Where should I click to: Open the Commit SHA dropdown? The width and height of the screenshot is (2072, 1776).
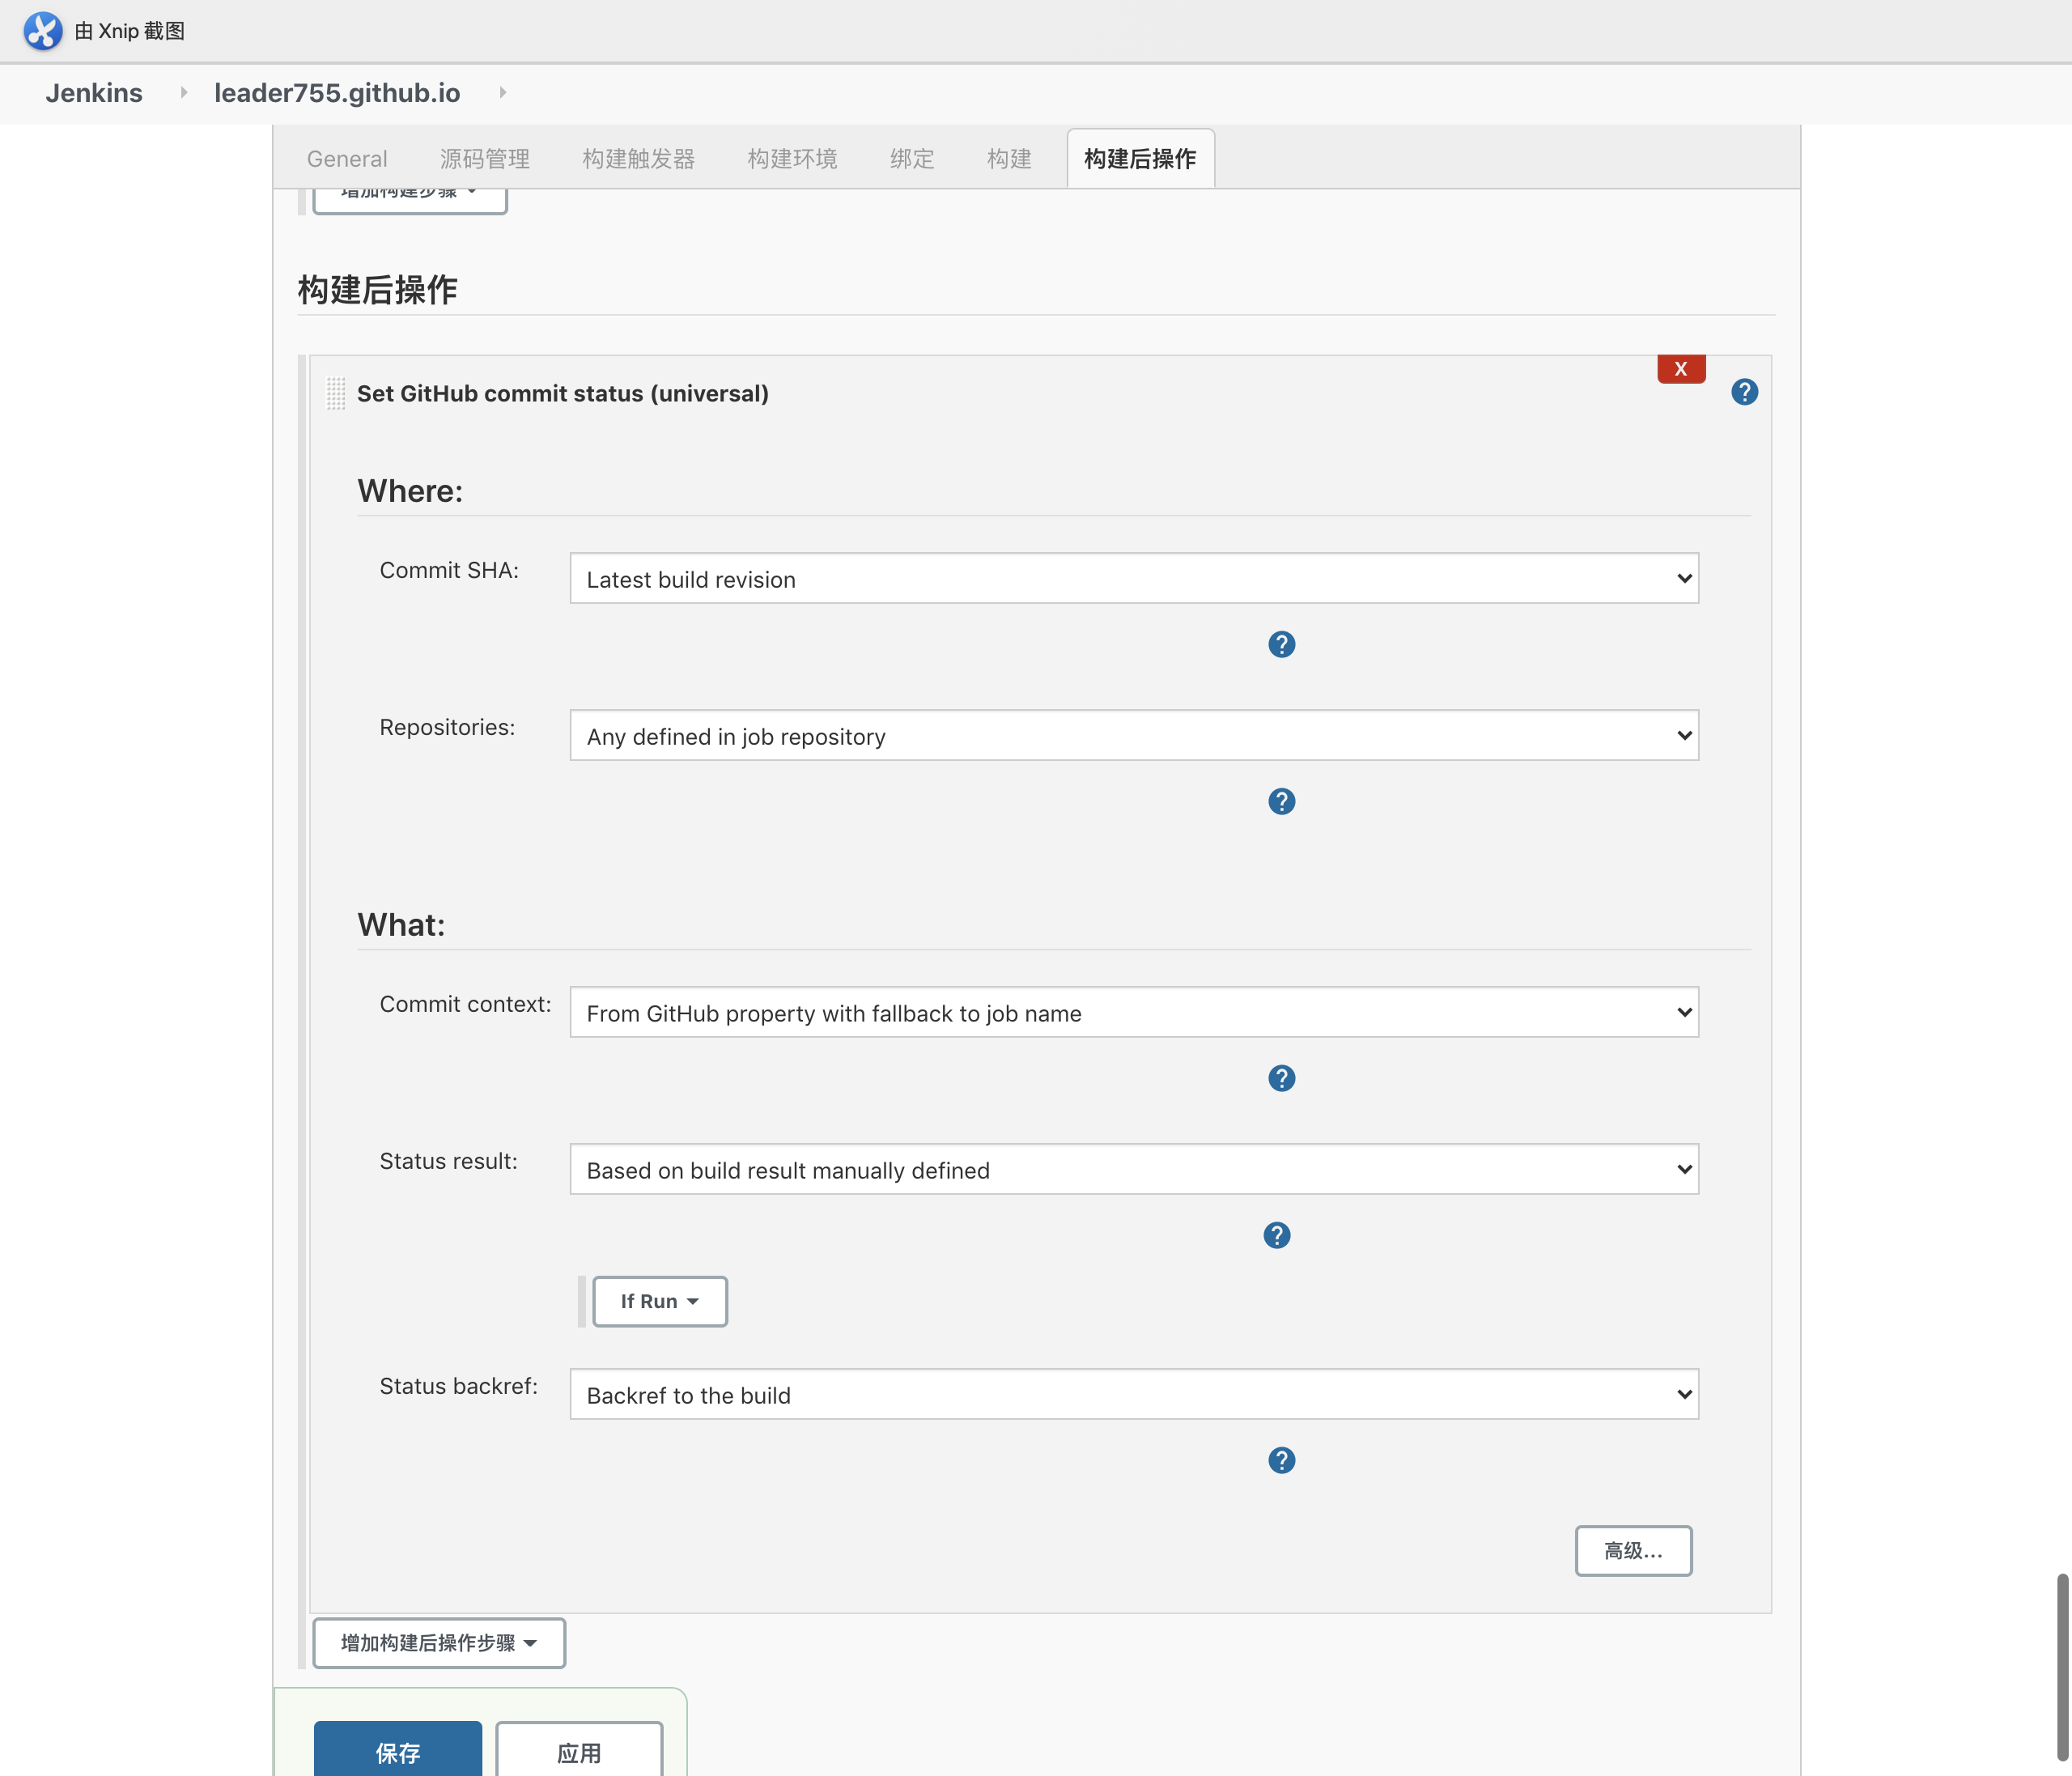pyautogui.click(x=1133, y=579)
